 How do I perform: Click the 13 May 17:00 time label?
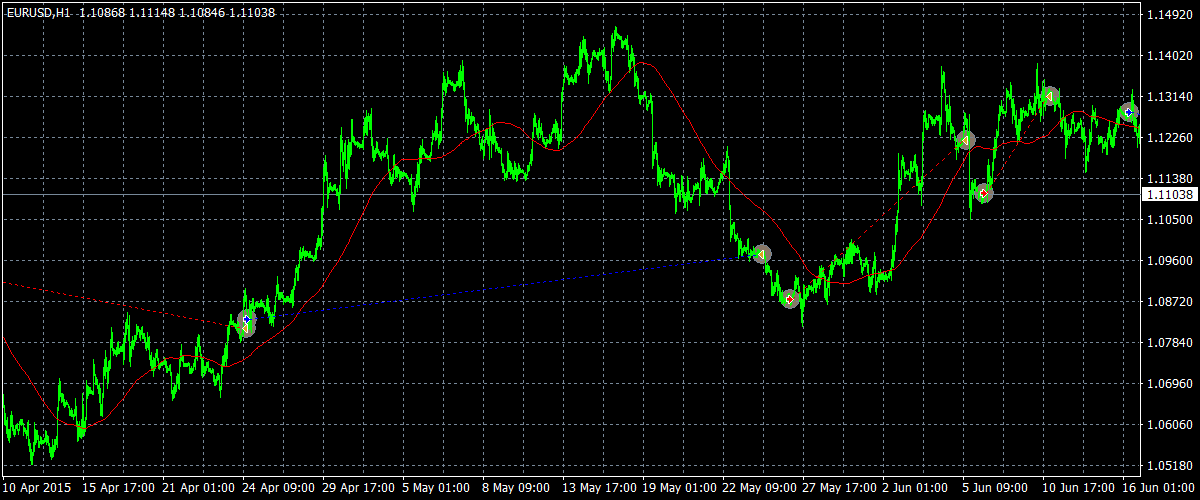(x=598, y=489)
